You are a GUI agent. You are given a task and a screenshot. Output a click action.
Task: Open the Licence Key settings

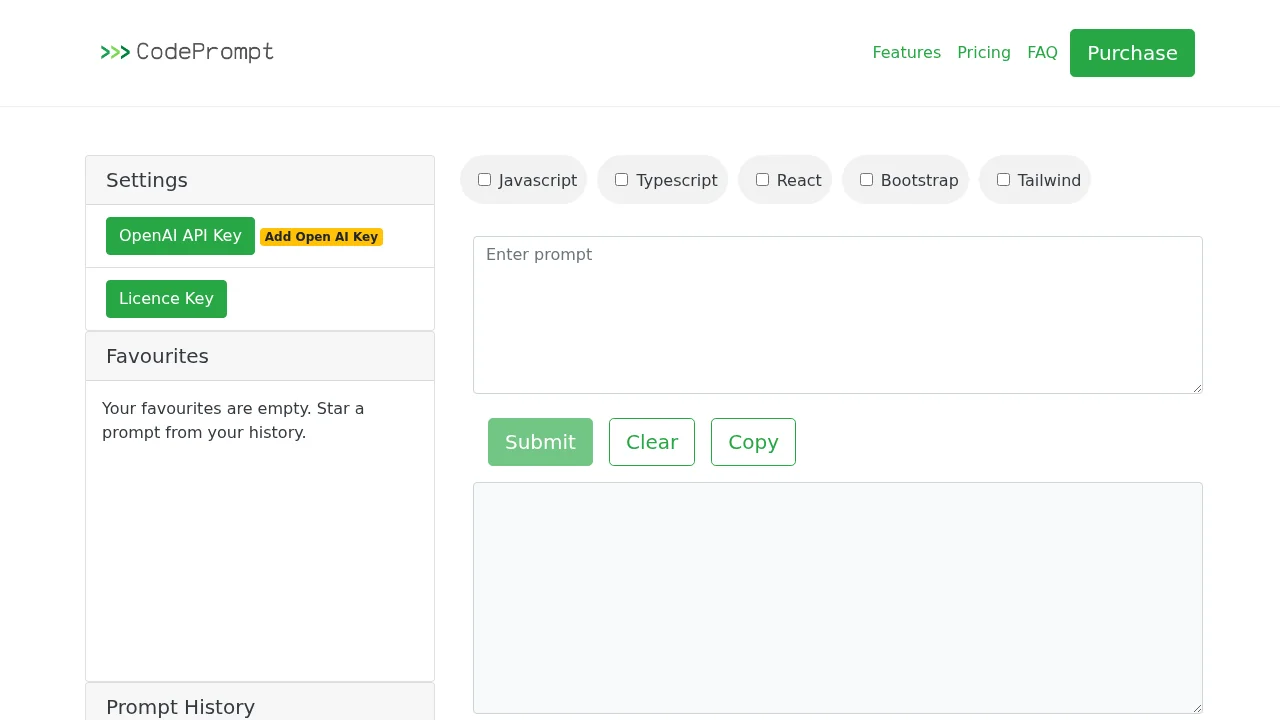166,298
